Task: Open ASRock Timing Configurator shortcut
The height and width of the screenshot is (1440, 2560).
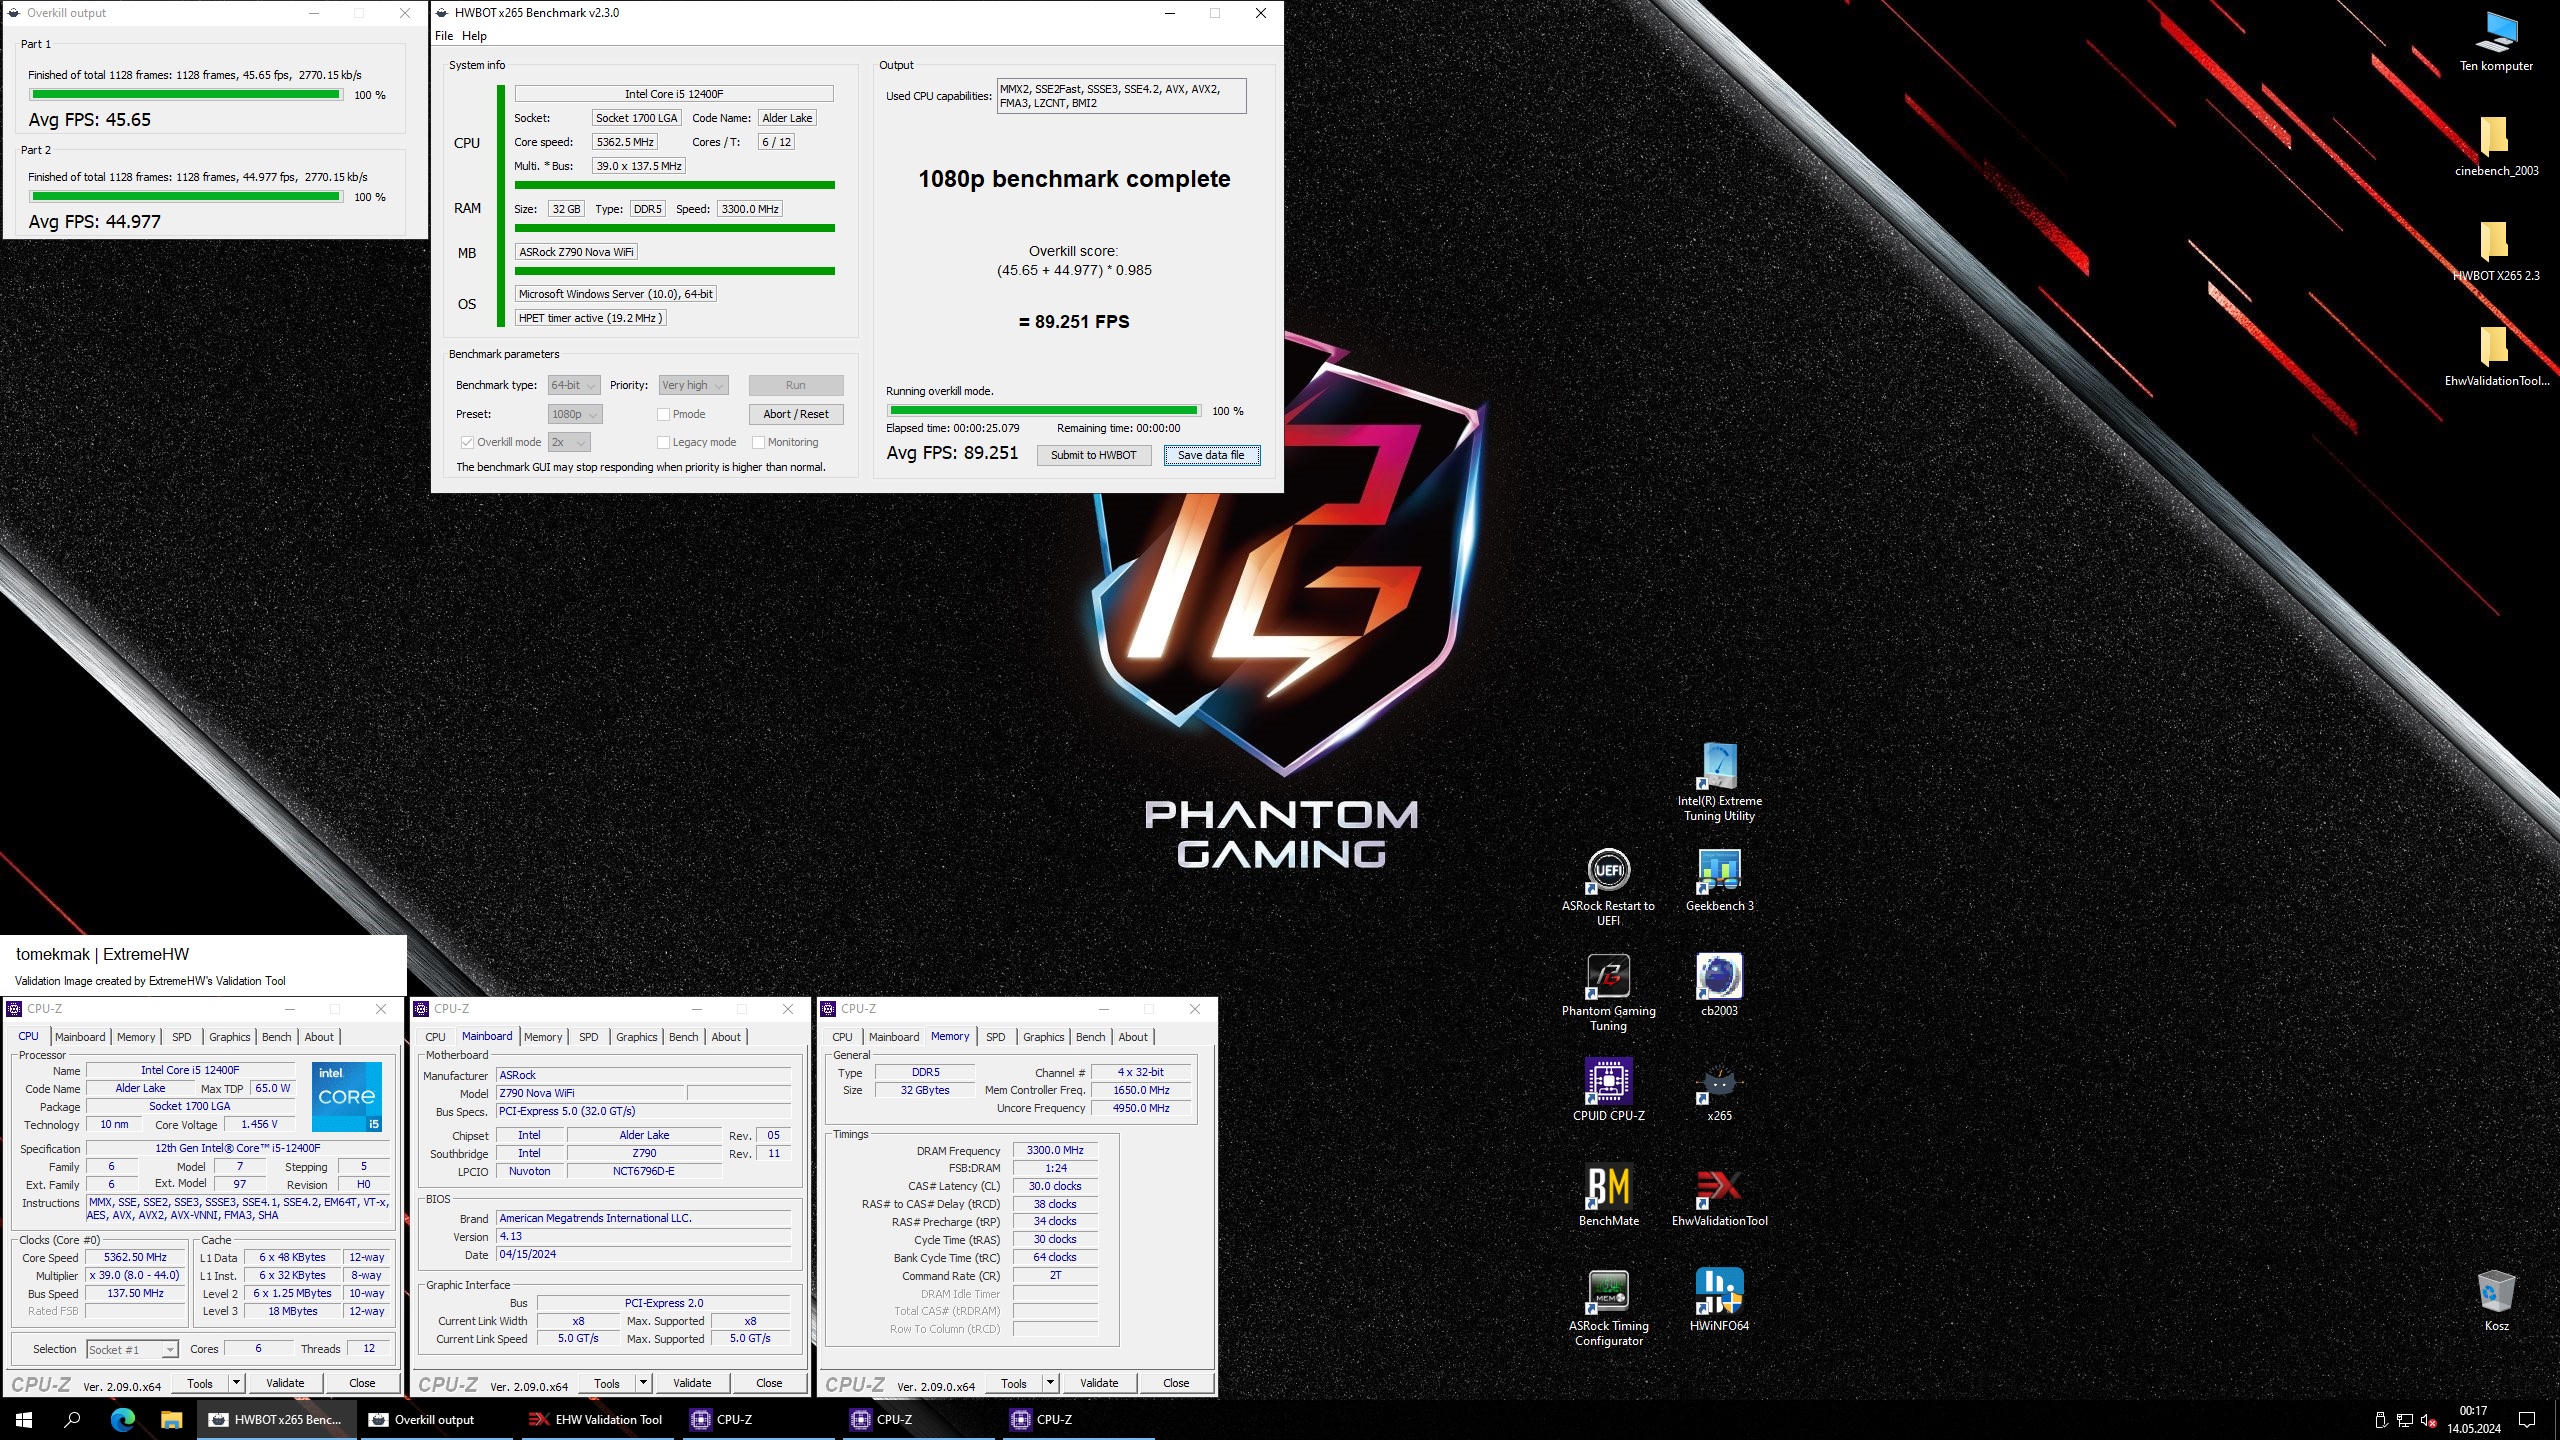Action: click(x=1608, y=1307)
